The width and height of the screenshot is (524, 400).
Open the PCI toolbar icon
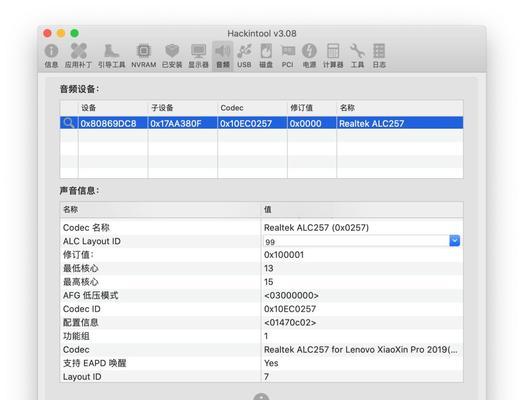pos(288,55)
